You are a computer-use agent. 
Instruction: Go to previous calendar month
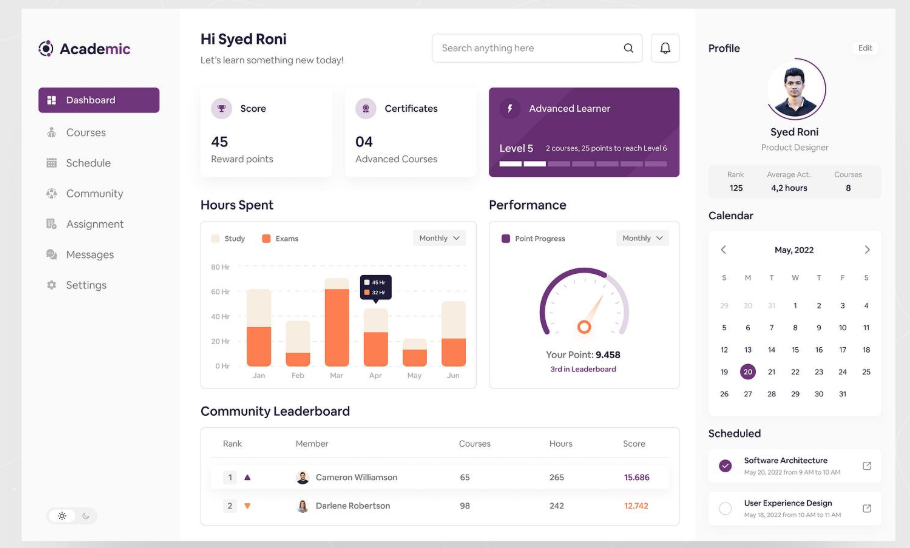[x=724, y=250]
